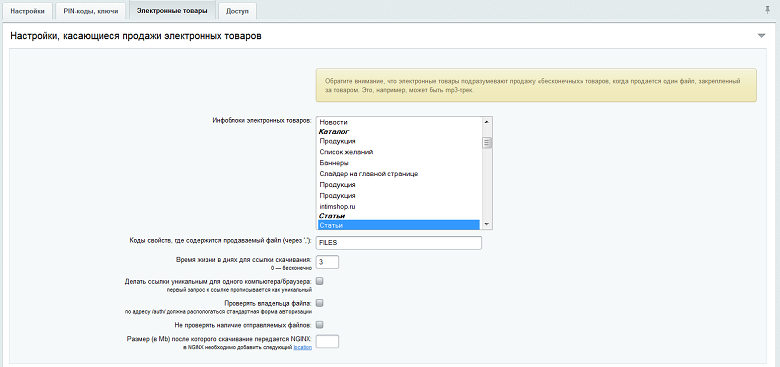Viewport: 780px width, 367px height.
Task: Switch to the PIN-коды, ключи tab
Action: click(91, 11)
